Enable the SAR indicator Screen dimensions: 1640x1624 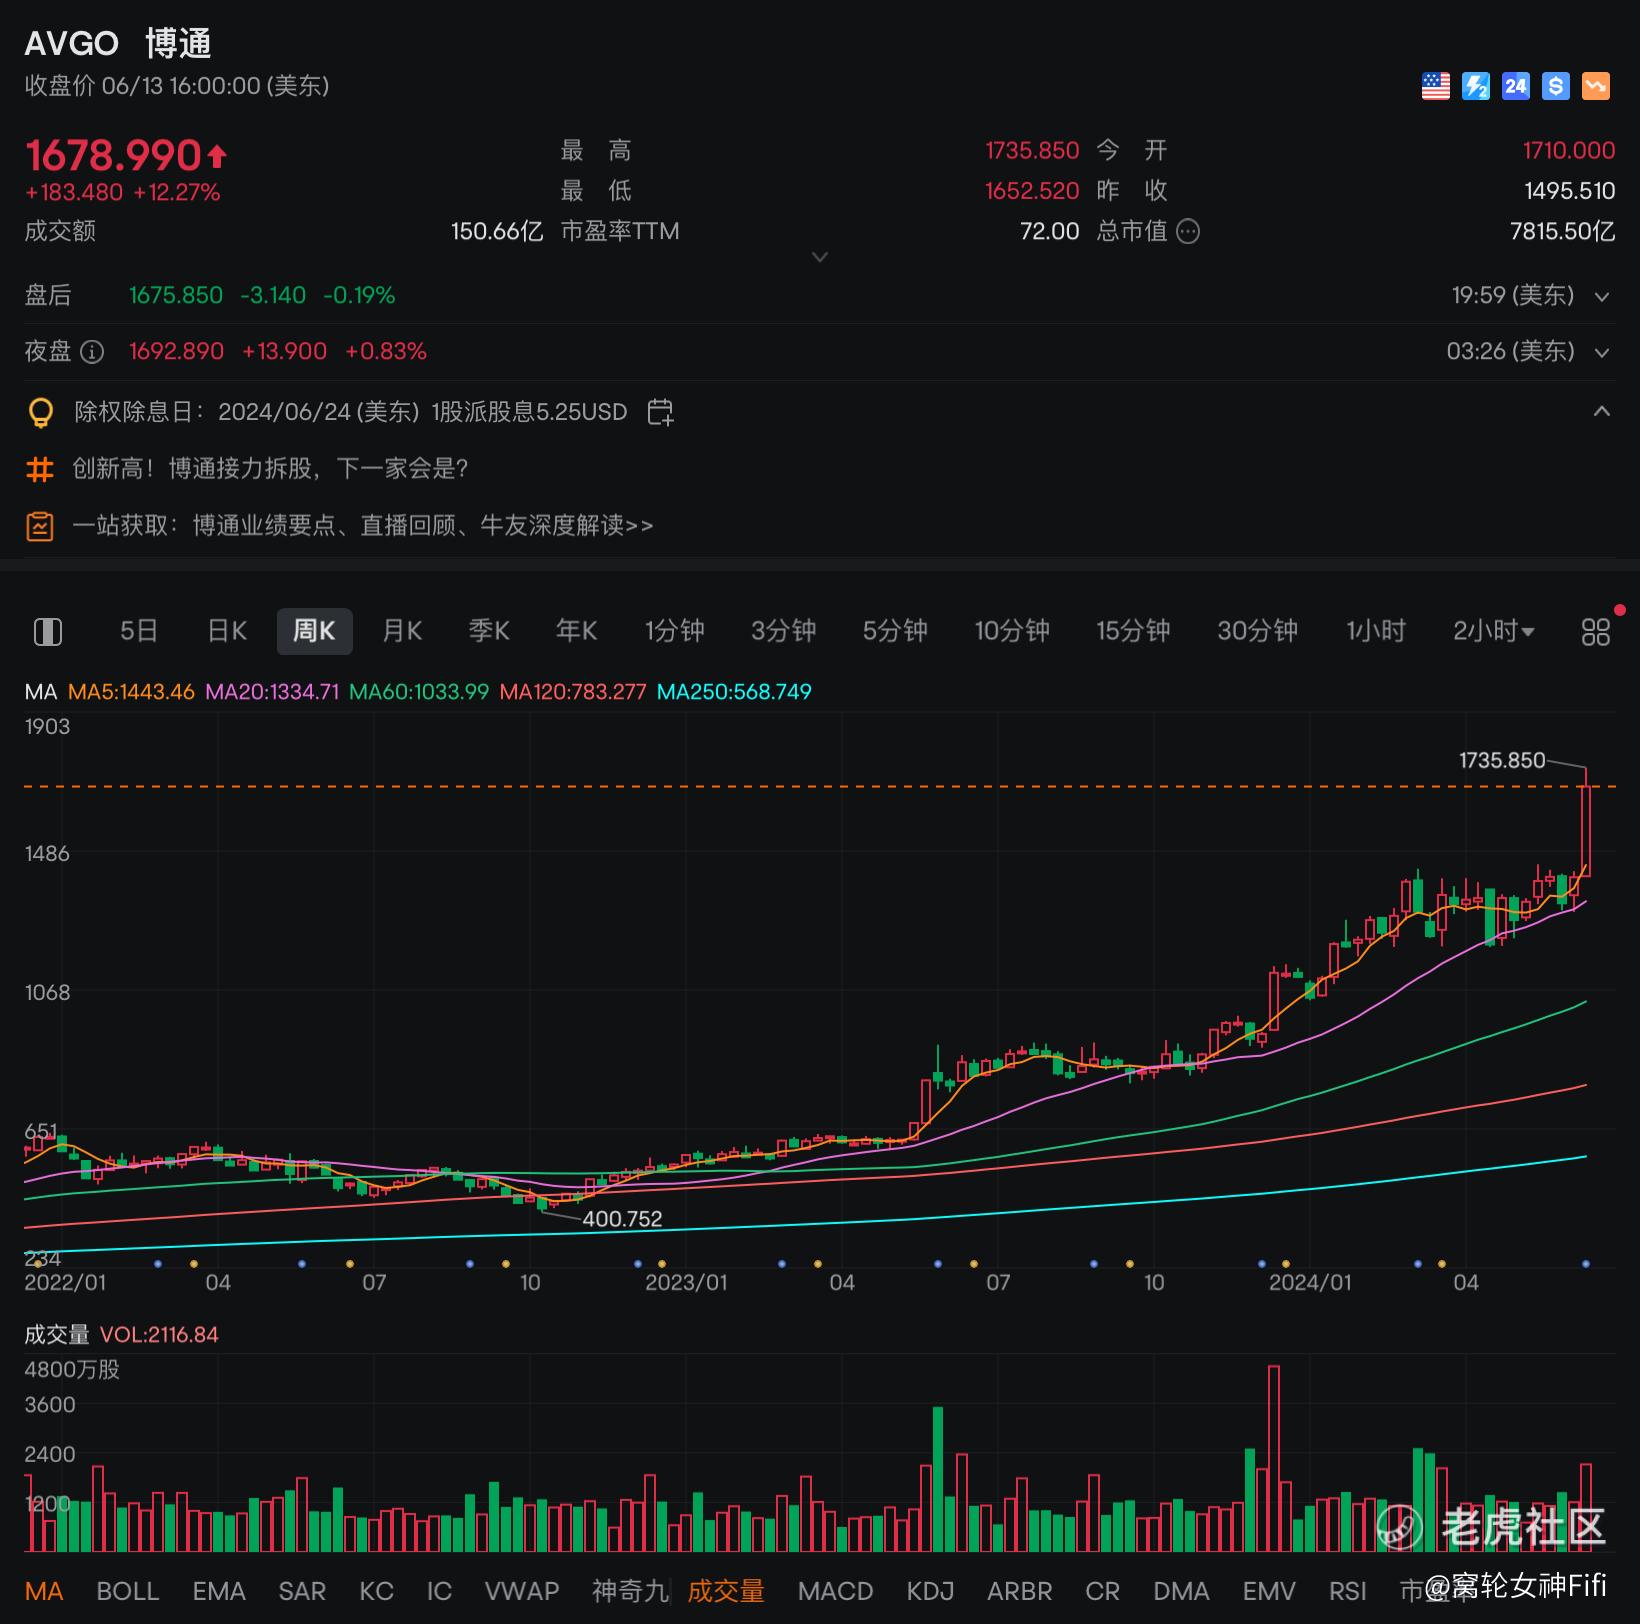coord(302,1591)
